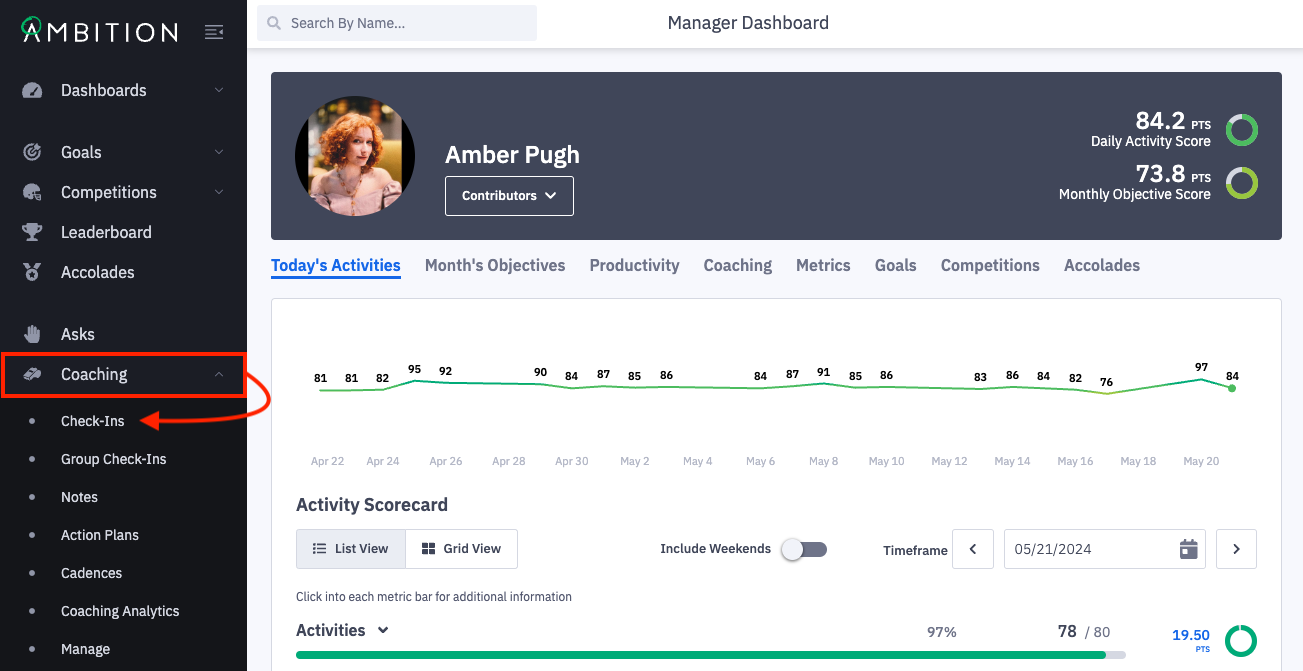Image resolution: width=1303 pixels, height=671 pixels.
Task: Collapse sidebar with the menu icon
Action: (x=214, y=32)
